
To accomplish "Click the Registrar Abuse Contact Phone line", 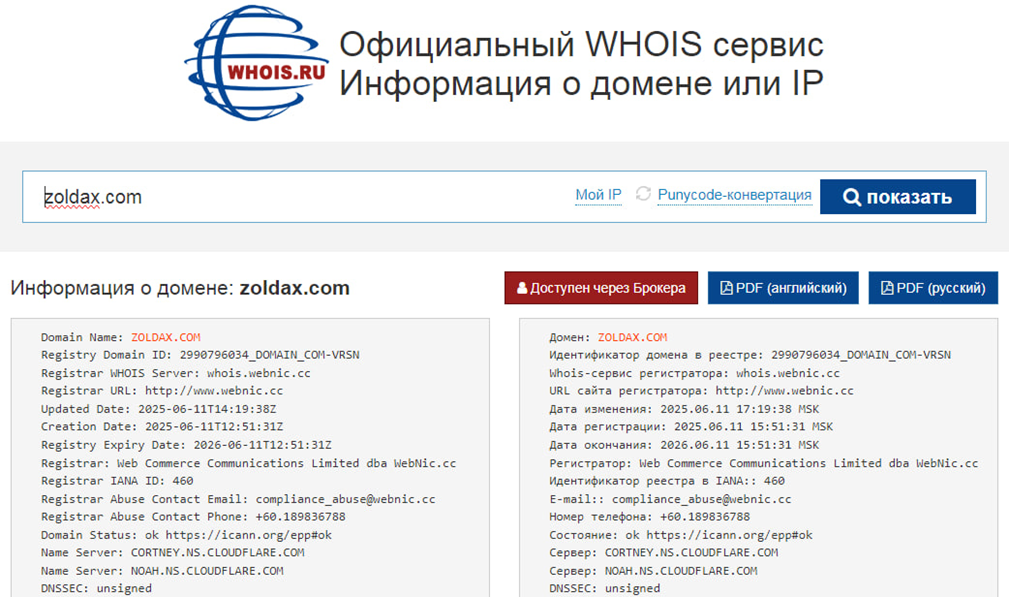I will (193, 517).
